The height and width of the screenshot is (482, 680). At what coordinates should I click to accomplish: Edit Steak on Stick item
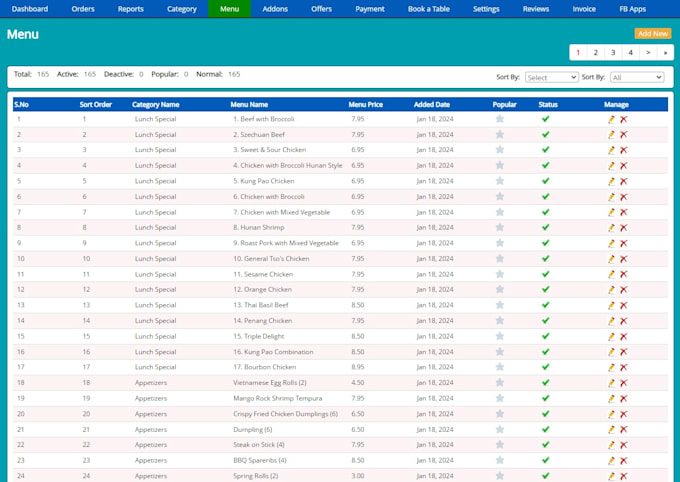611,445
